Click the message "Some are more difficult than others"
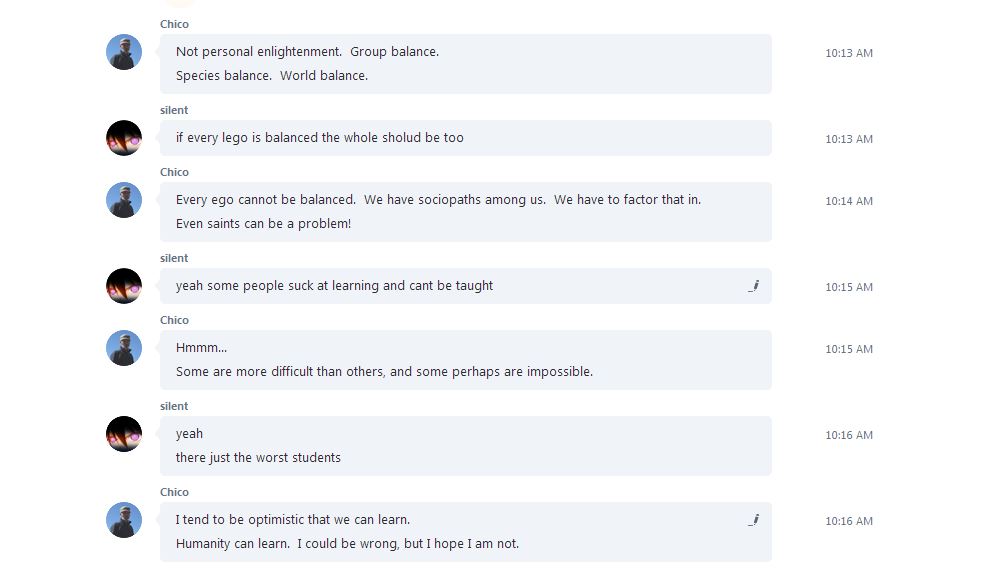982x569 pixels. (384, 372)
